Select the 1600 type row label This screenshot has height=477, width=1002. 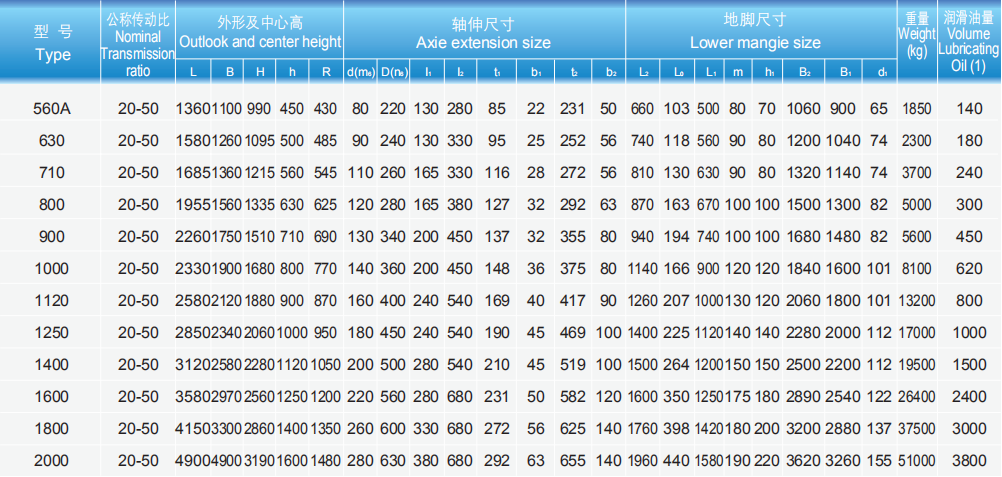point(52,396)
